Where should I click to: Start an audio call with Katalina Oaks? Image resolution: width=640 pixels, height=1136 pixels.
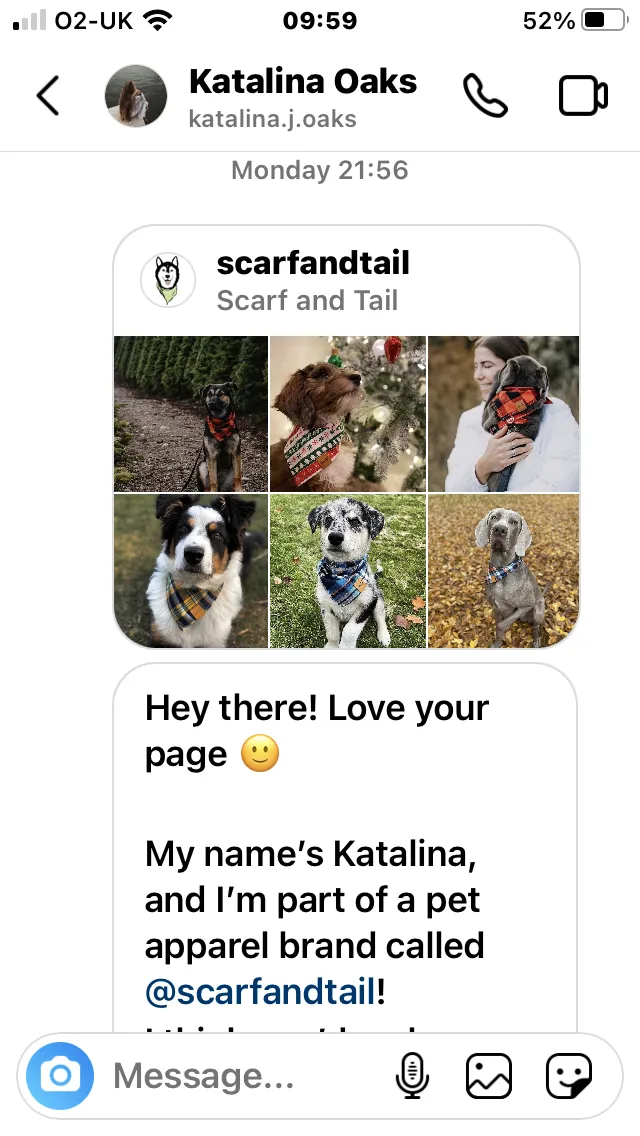pos(485,96)
